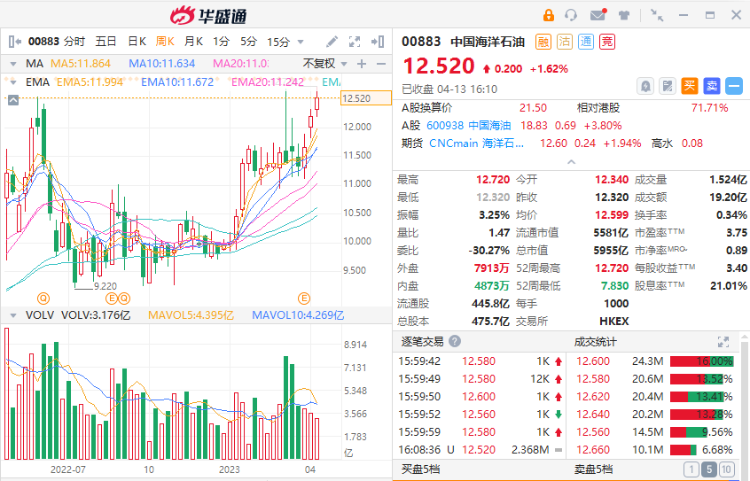
Task: Click the 竞 auction badge
Action: click(x=607, y=42)
